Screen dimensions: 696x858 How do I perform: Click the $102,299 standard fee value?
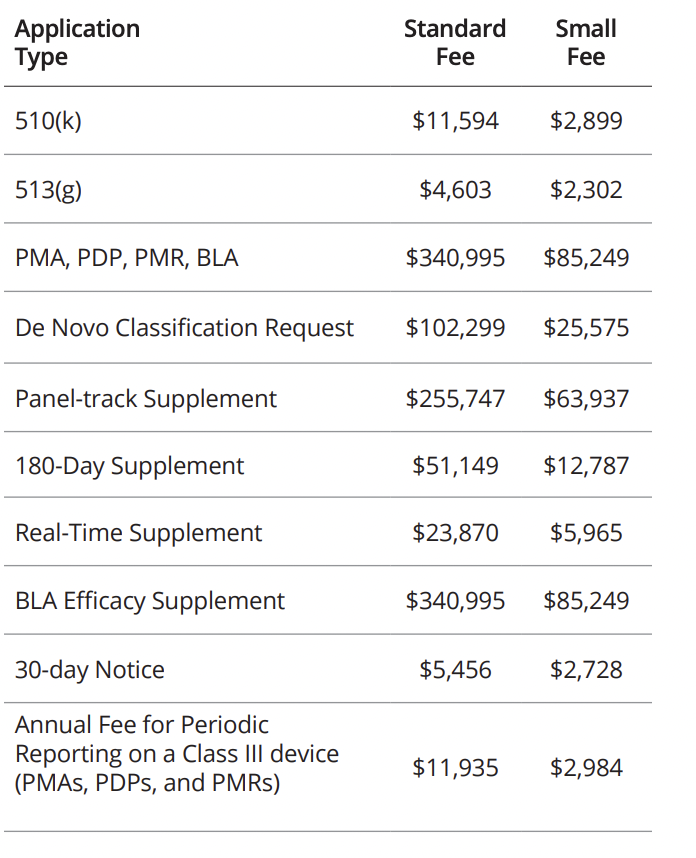point(455,328)
